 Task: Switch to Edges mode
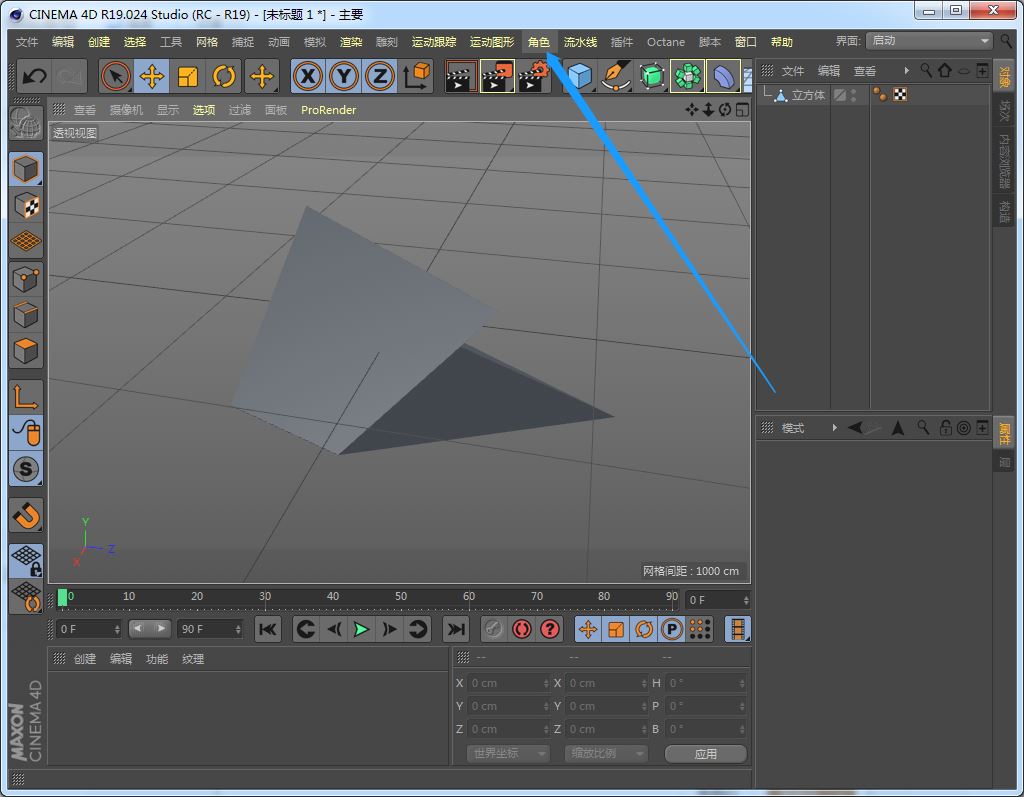tap(25, 316)
